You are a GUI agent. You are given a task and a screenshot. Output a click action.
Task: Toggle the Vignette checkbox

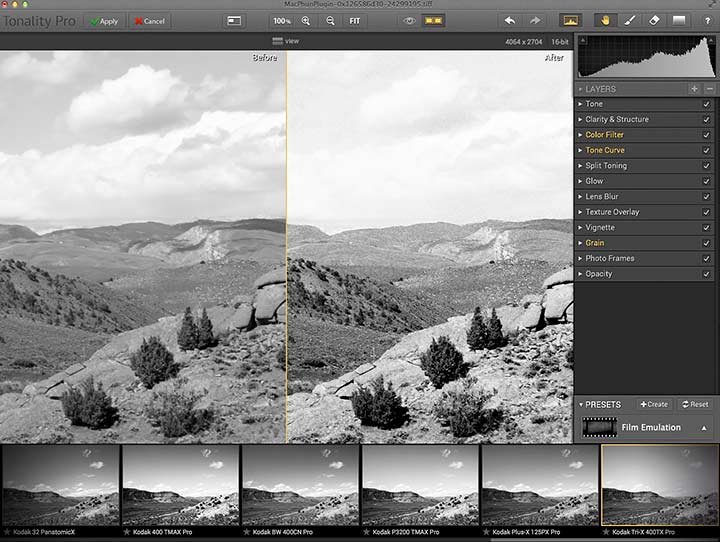click(706, 228)
